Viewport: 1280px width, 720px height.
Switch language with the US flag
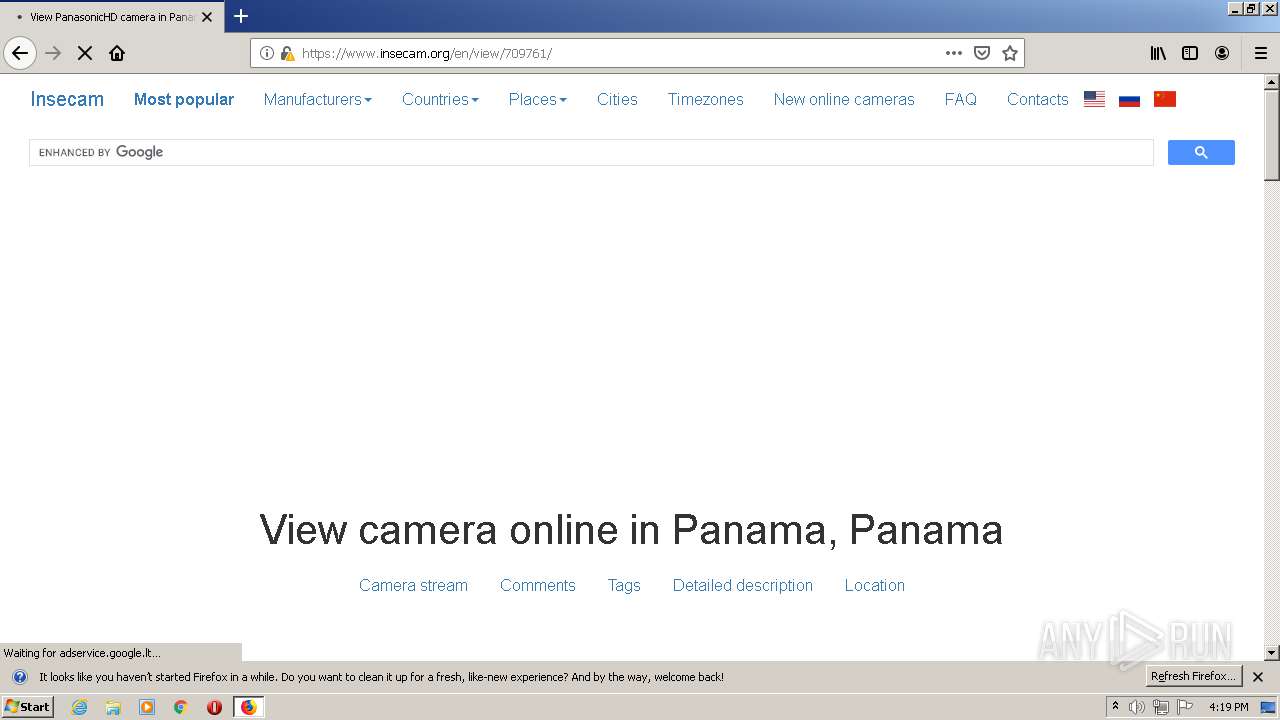pyautogui.click(x=1094, y=99)
